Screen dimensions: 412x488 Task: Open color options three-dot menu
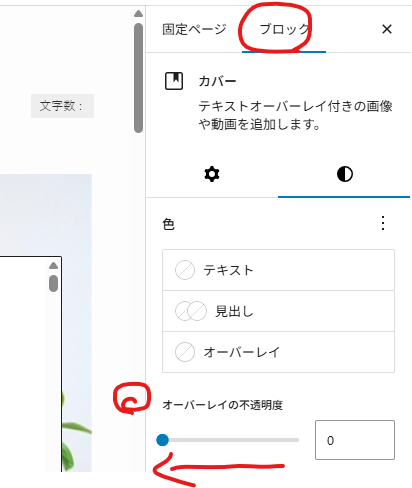tap(383, 223)
